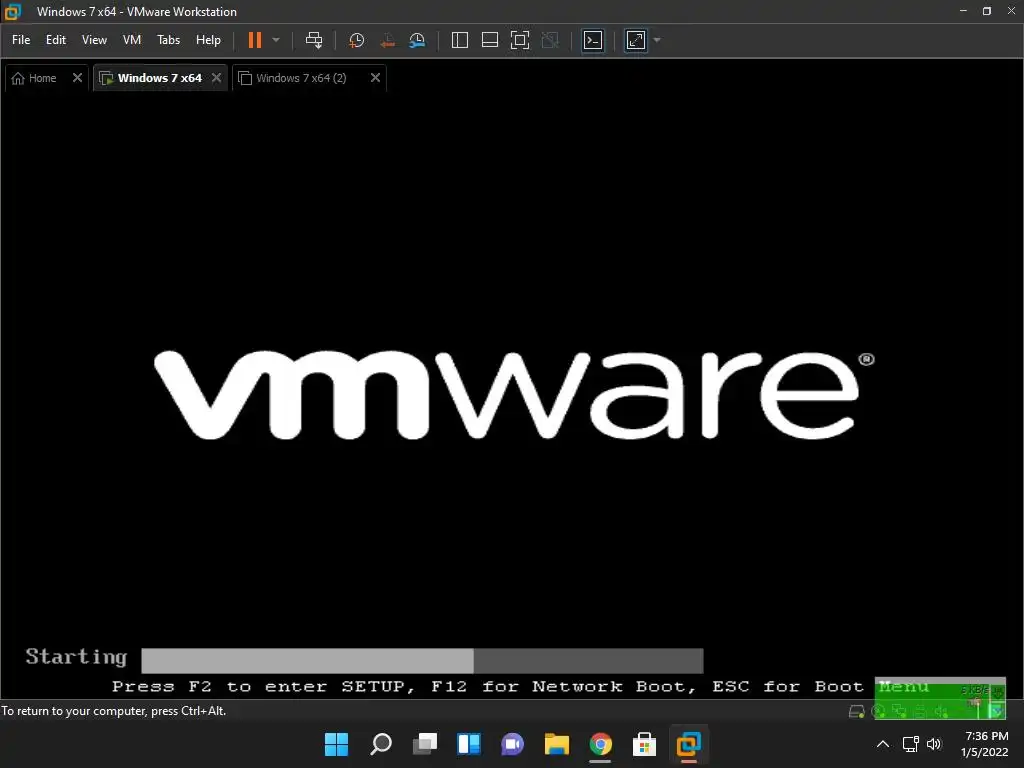Click the greyed-out Unity mode icon

click(x=551, y=40)
